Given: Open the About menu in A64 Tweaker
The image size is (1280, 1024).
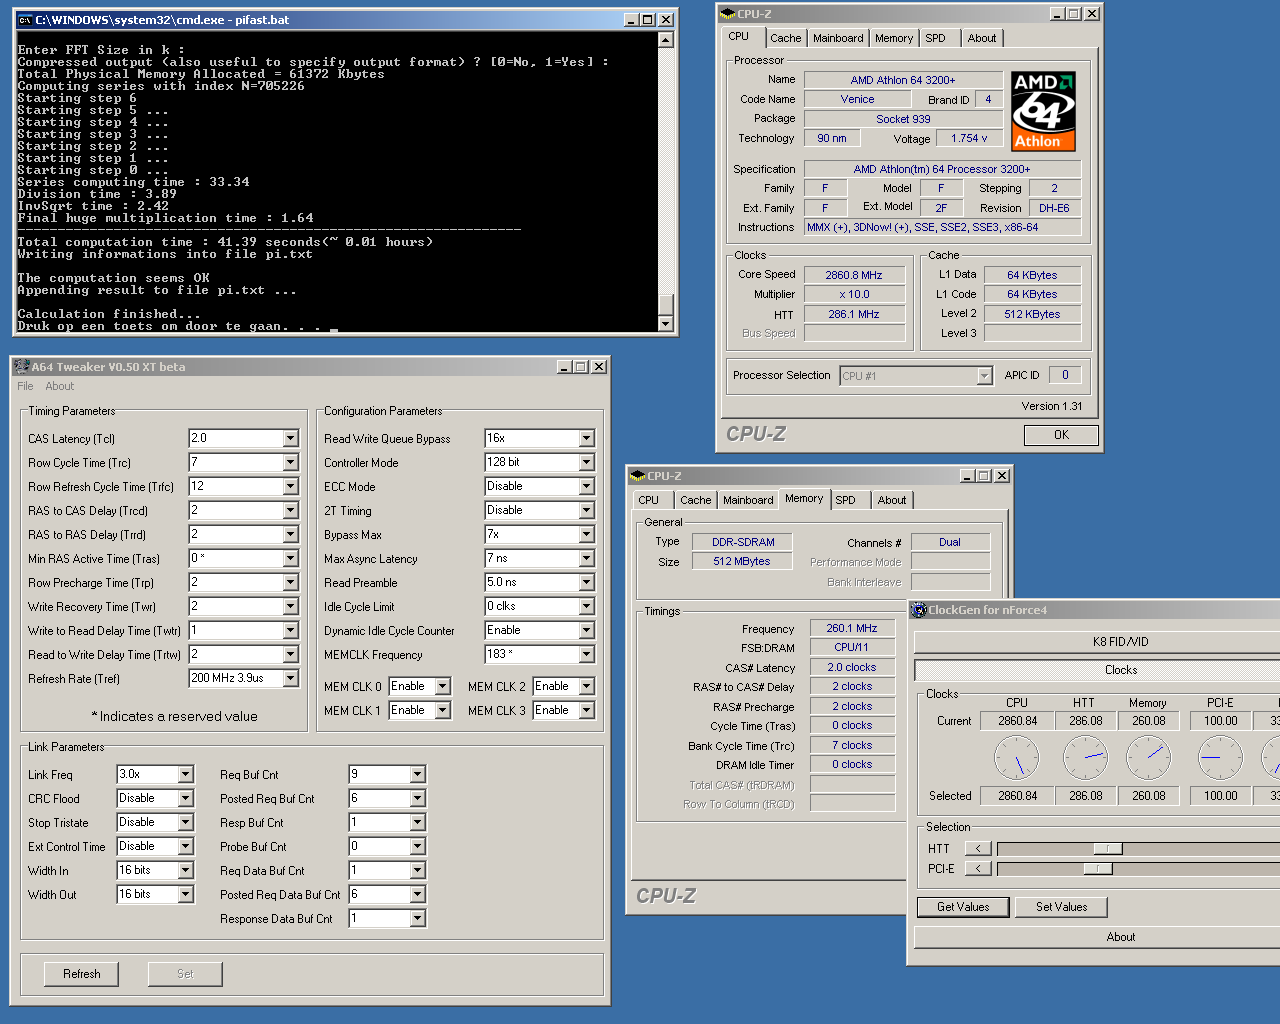Looking at the screenshot, I should coord(59,386).
